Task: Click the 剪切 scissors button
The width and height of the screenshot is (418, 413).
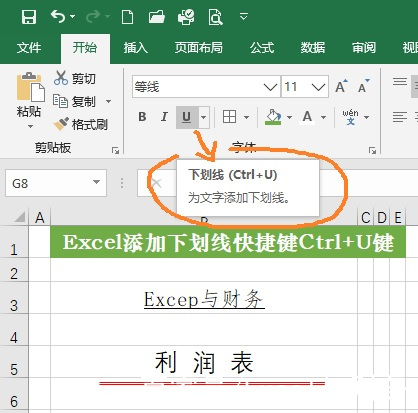Action: coord(75,78)
